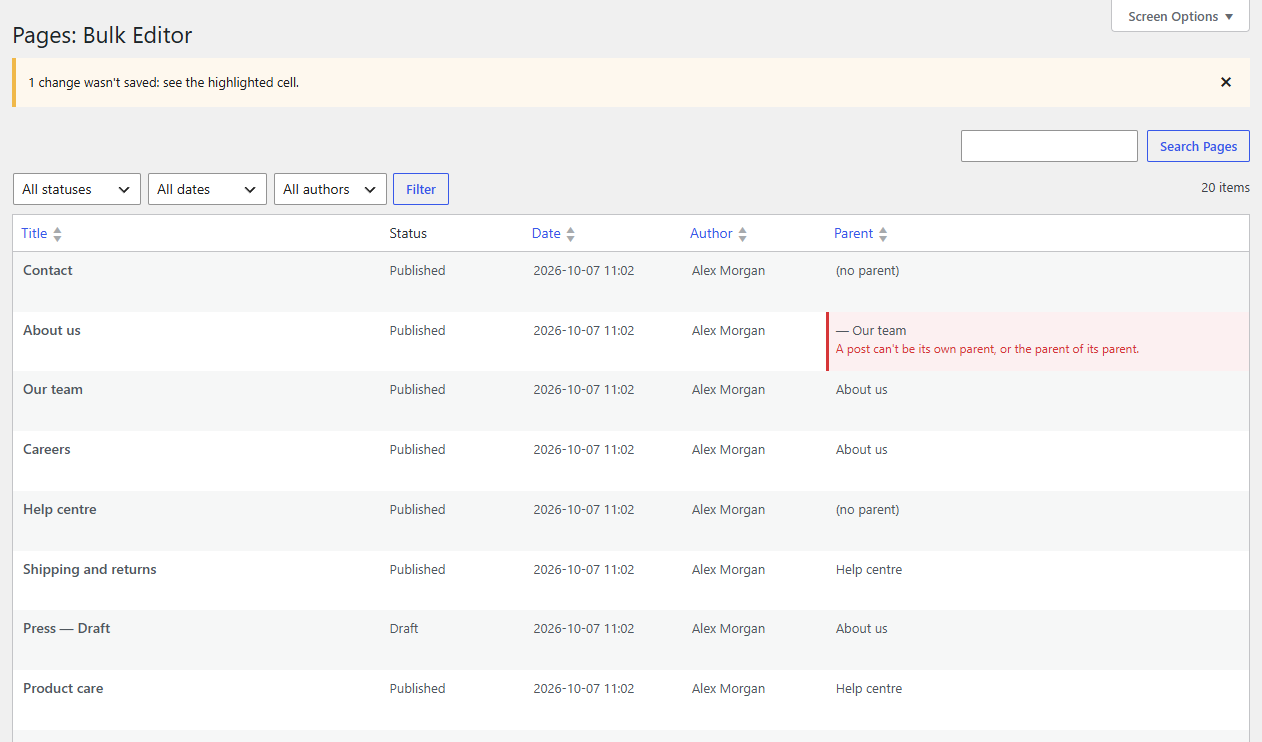The image size is (1262, 742).
Task: Click the date cell in Careers row
Action: click(x=584, y=449)
